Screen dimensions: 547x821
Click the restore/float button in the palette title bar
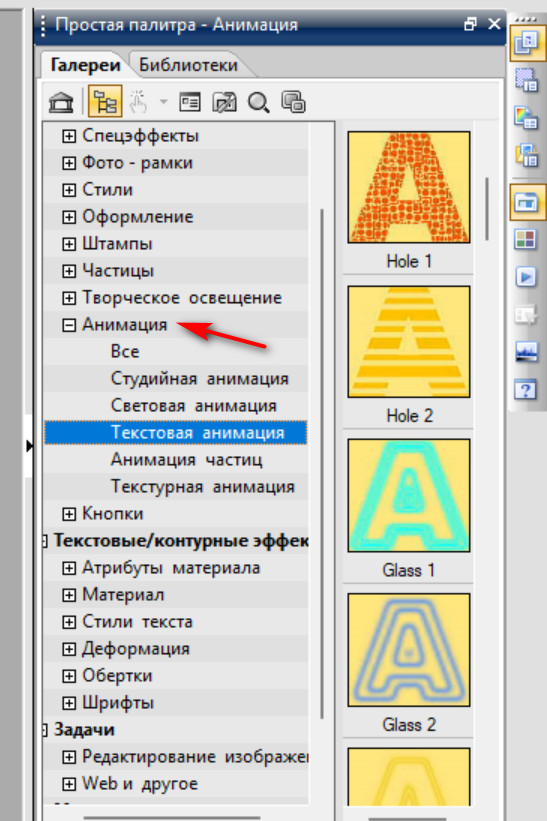(470, 24)
